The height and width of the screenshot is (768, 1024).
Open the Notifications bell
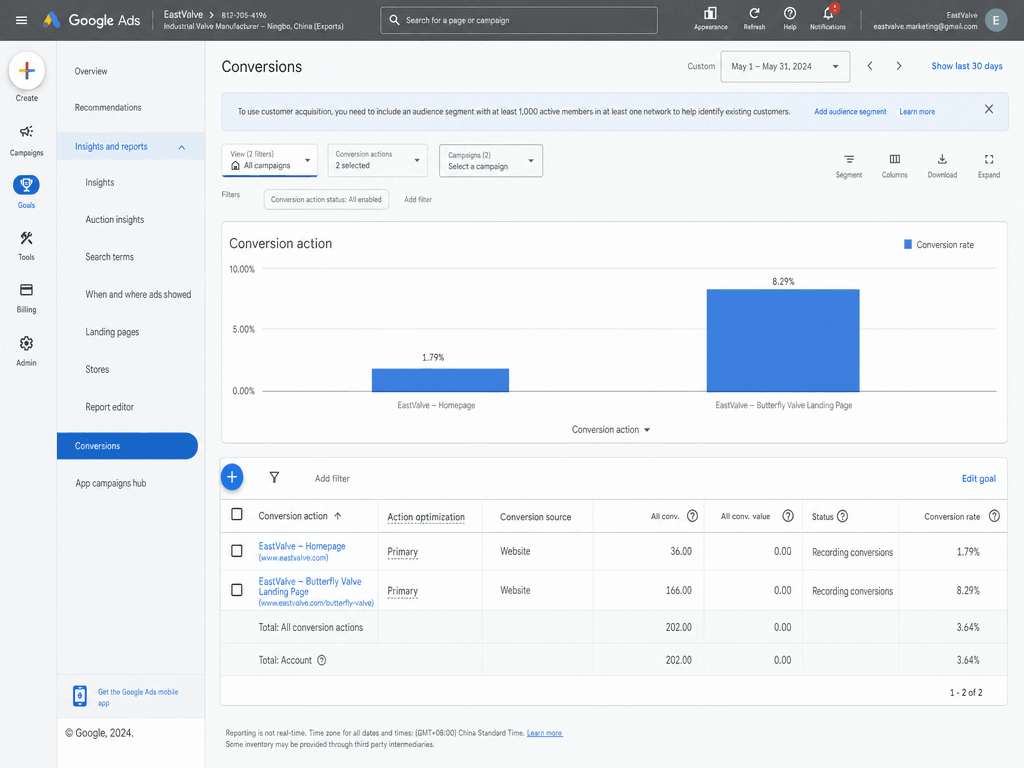(x=828, y=14)
